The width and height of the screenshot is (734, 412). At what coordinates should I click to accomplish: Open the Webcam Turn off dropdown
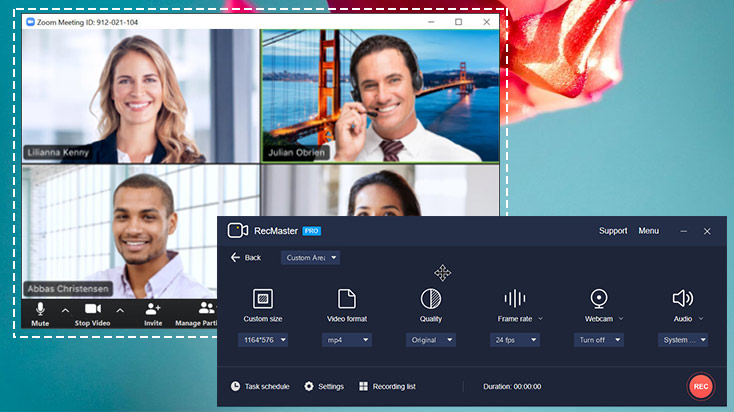click(599, 340)
